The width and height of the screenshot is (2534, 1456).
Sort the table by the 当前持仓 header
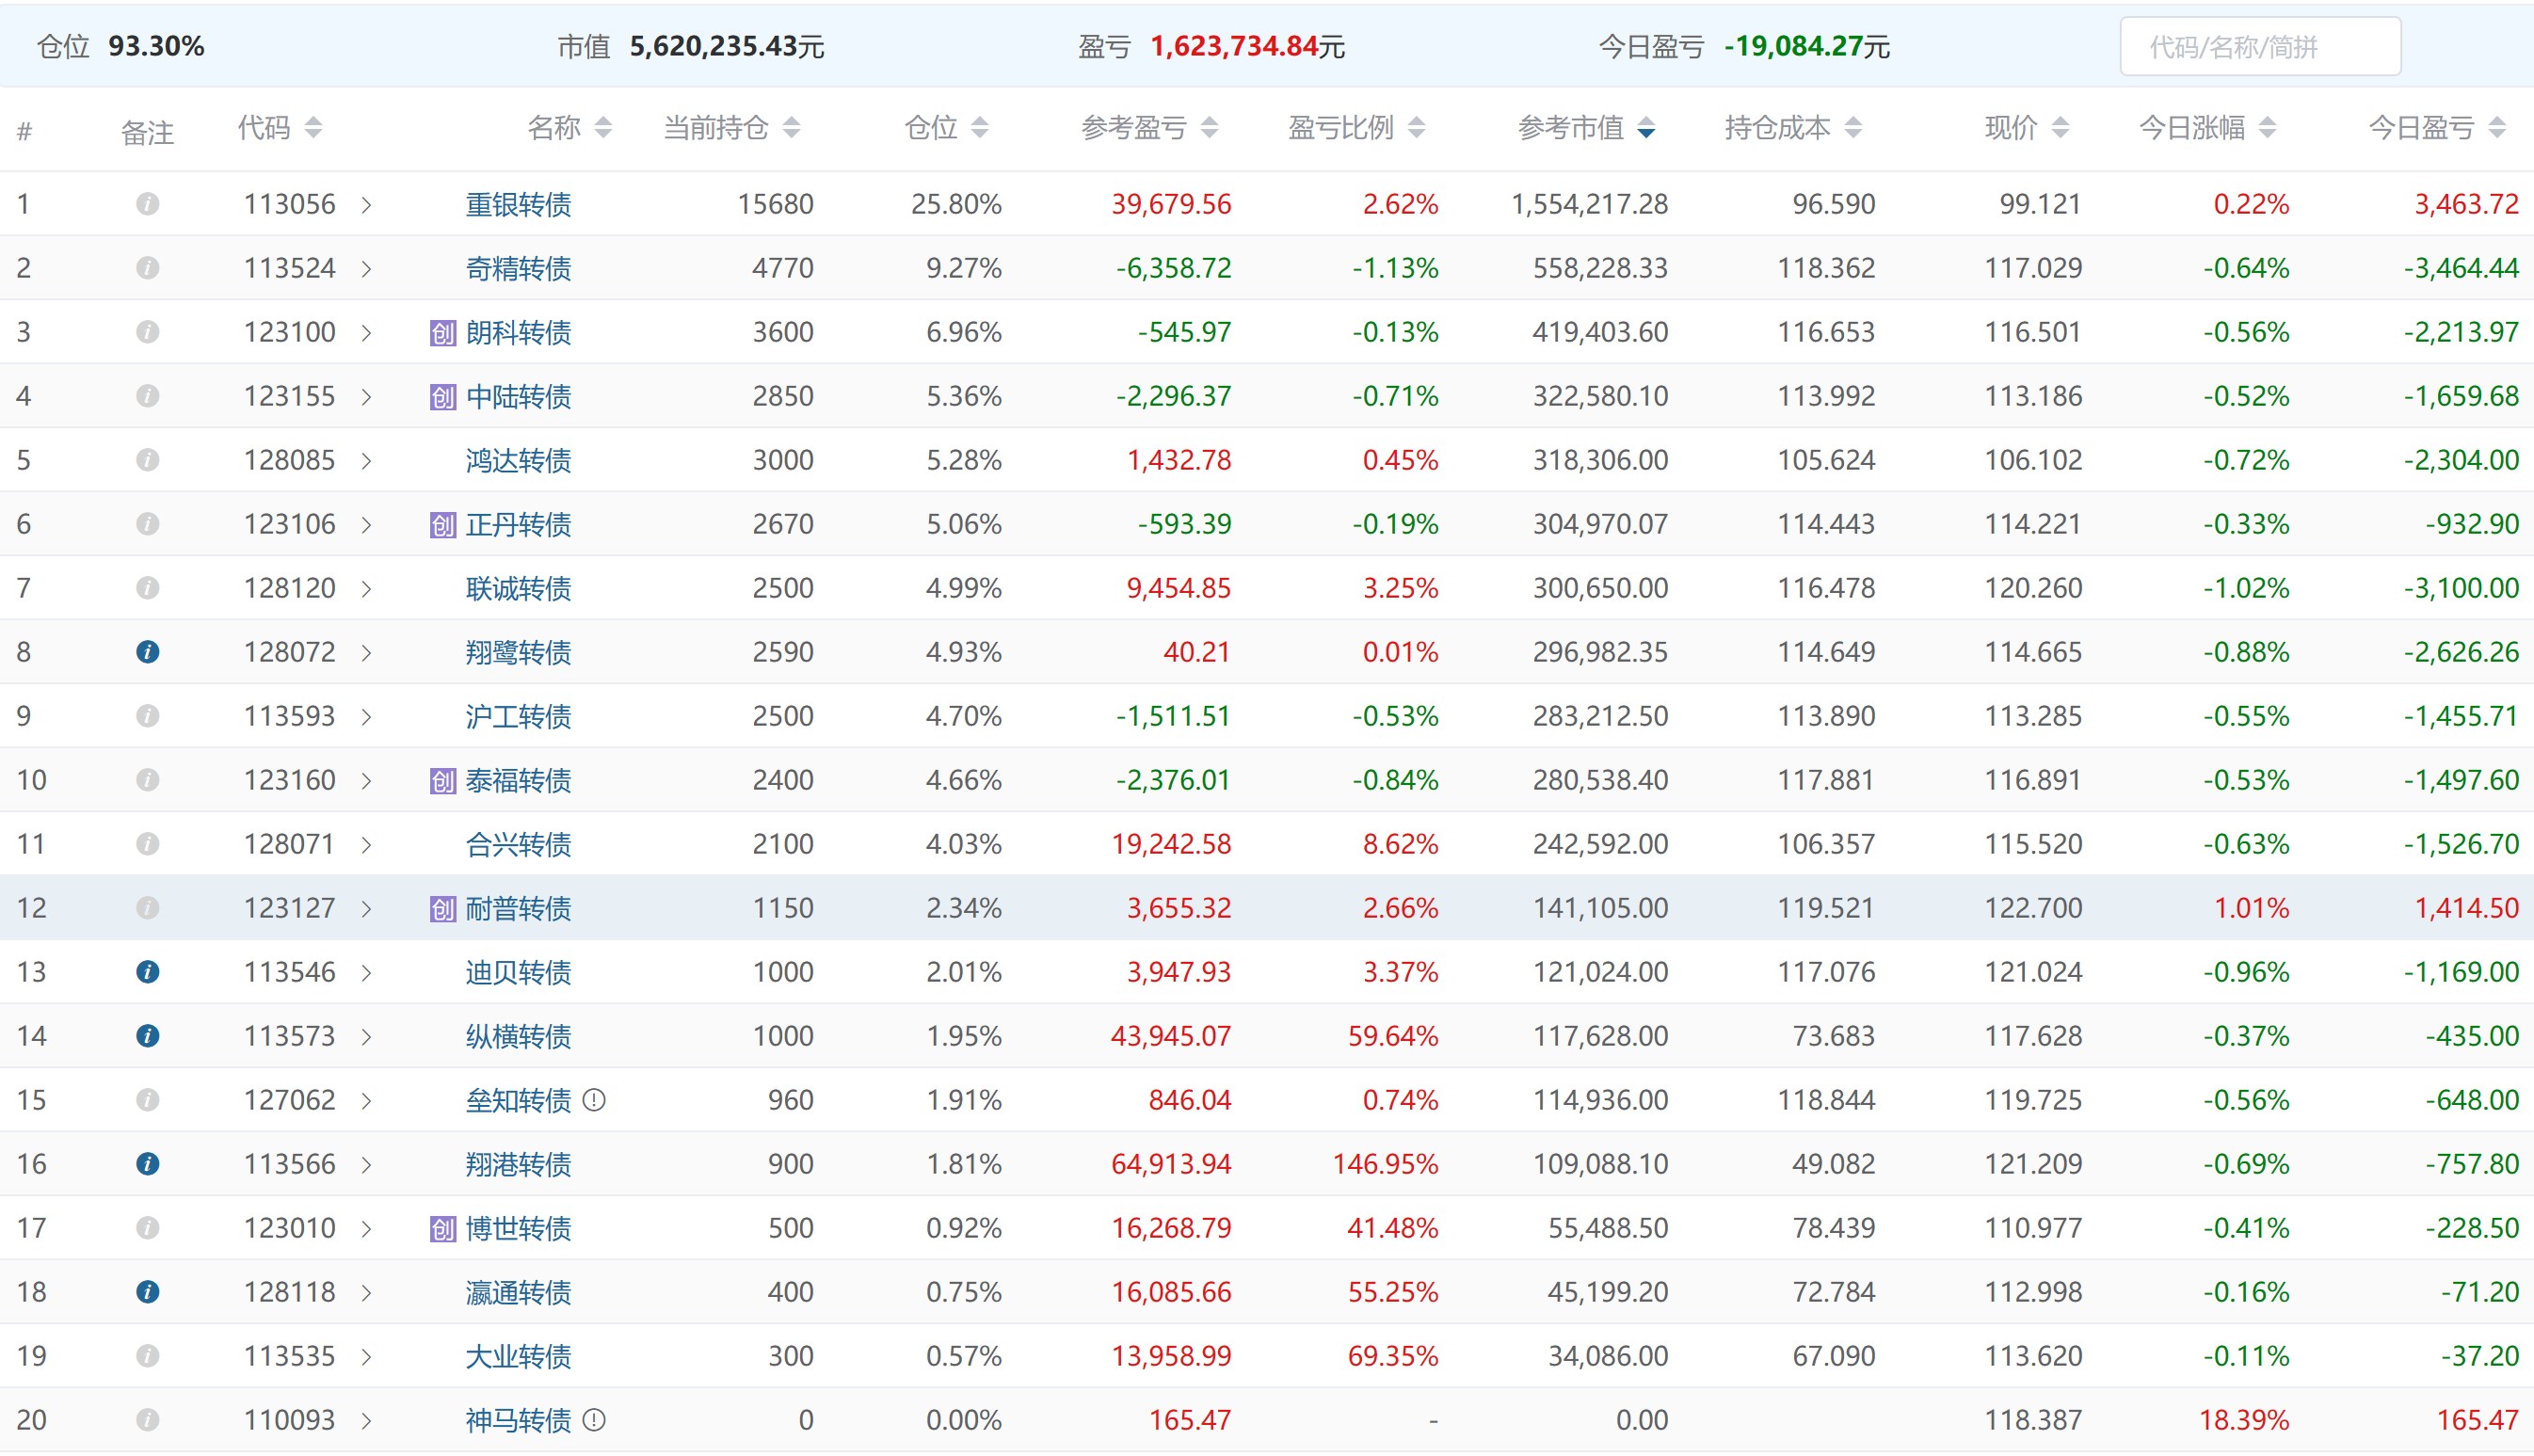point(791,128)
